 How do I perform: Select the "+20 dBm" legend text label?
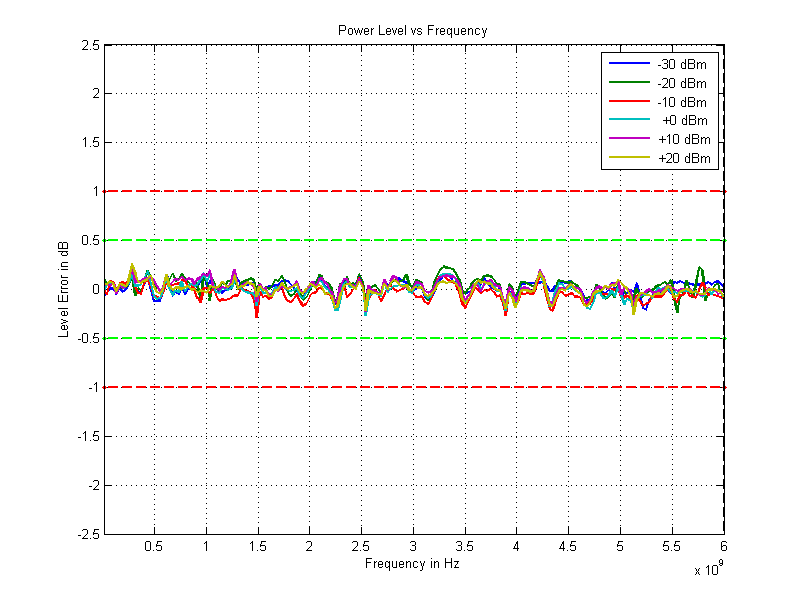point(684,159)
